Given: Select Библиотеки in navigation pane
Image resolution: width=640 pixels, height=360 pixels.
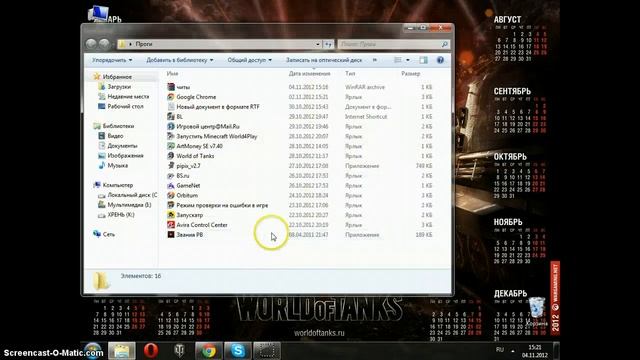Looking at the screenshot, I should 118,126.
